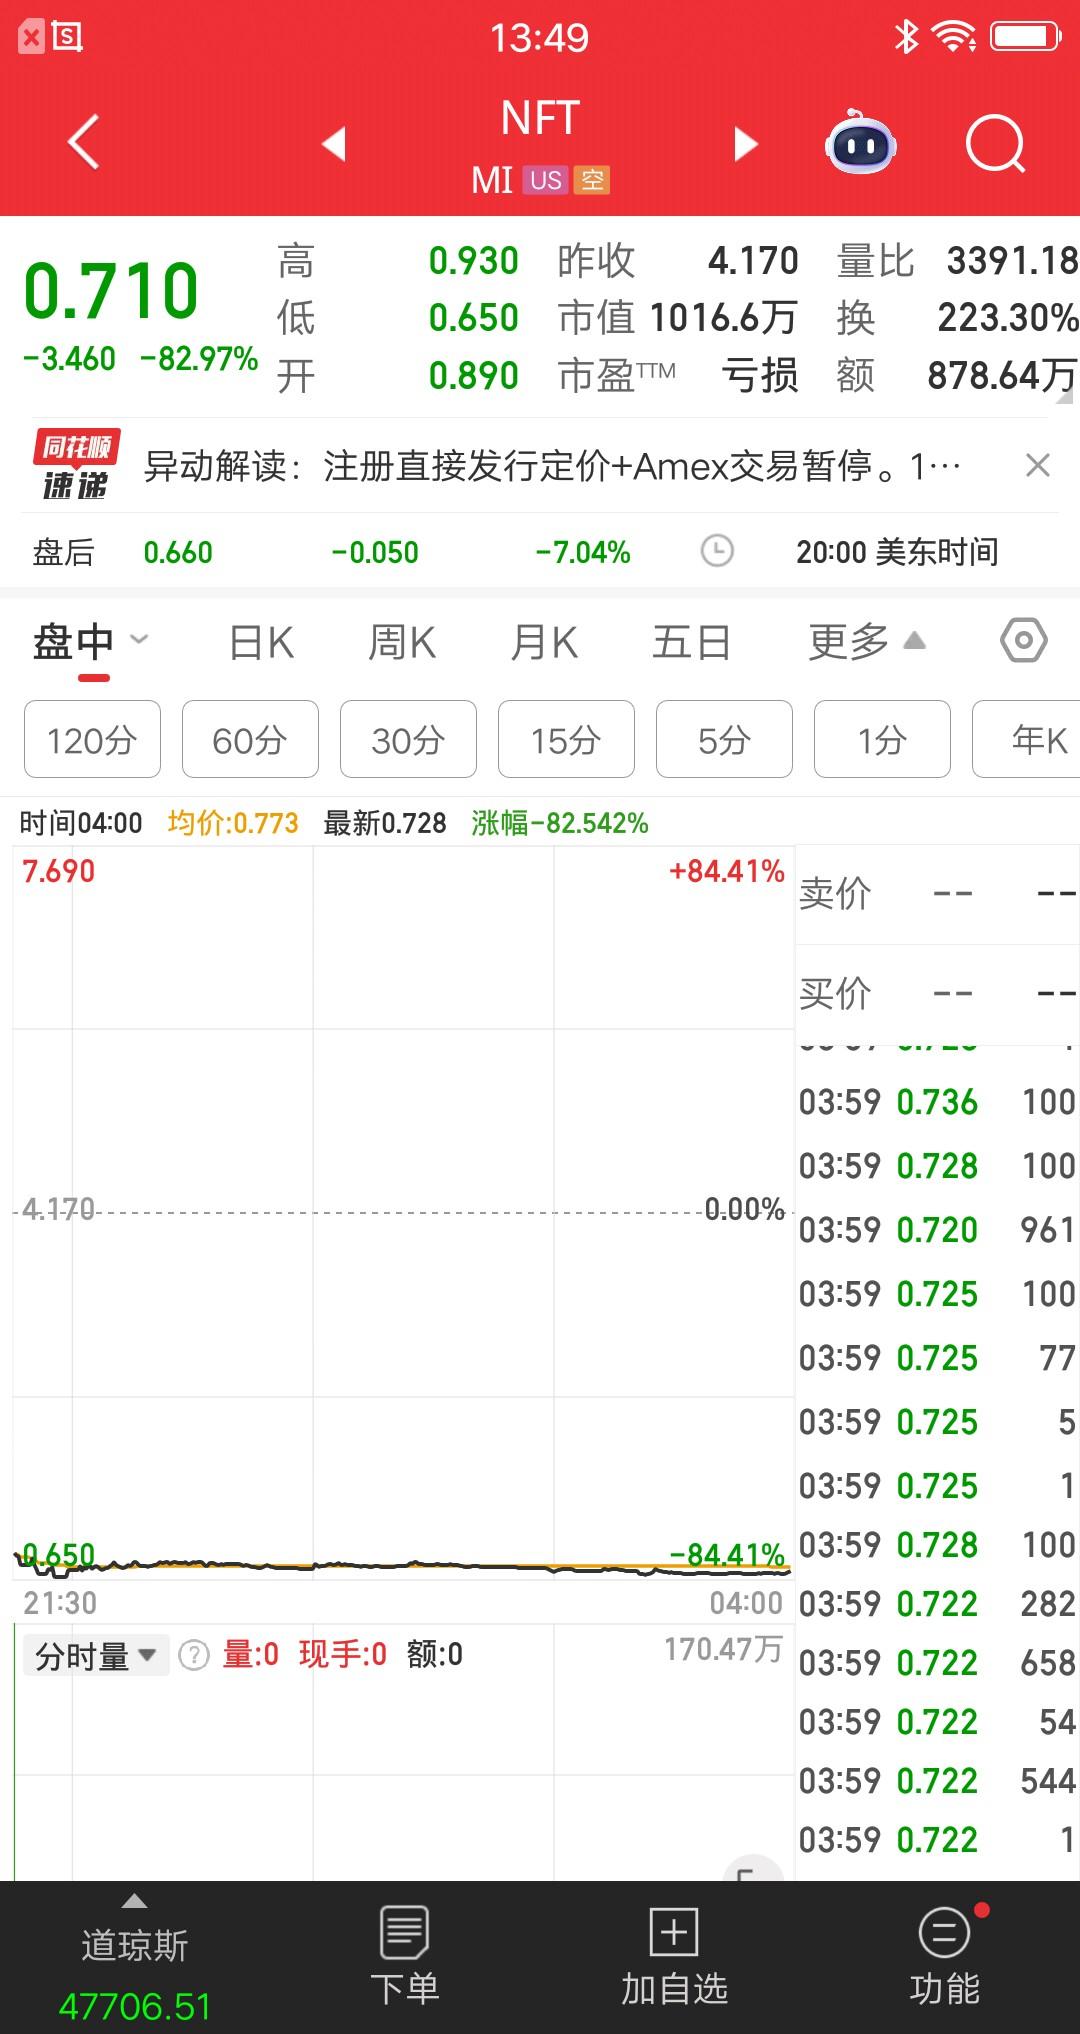This screenshot has height=2034, width=1080.
Task: Switch to 月K chart tab
Action: coord(544,642)
